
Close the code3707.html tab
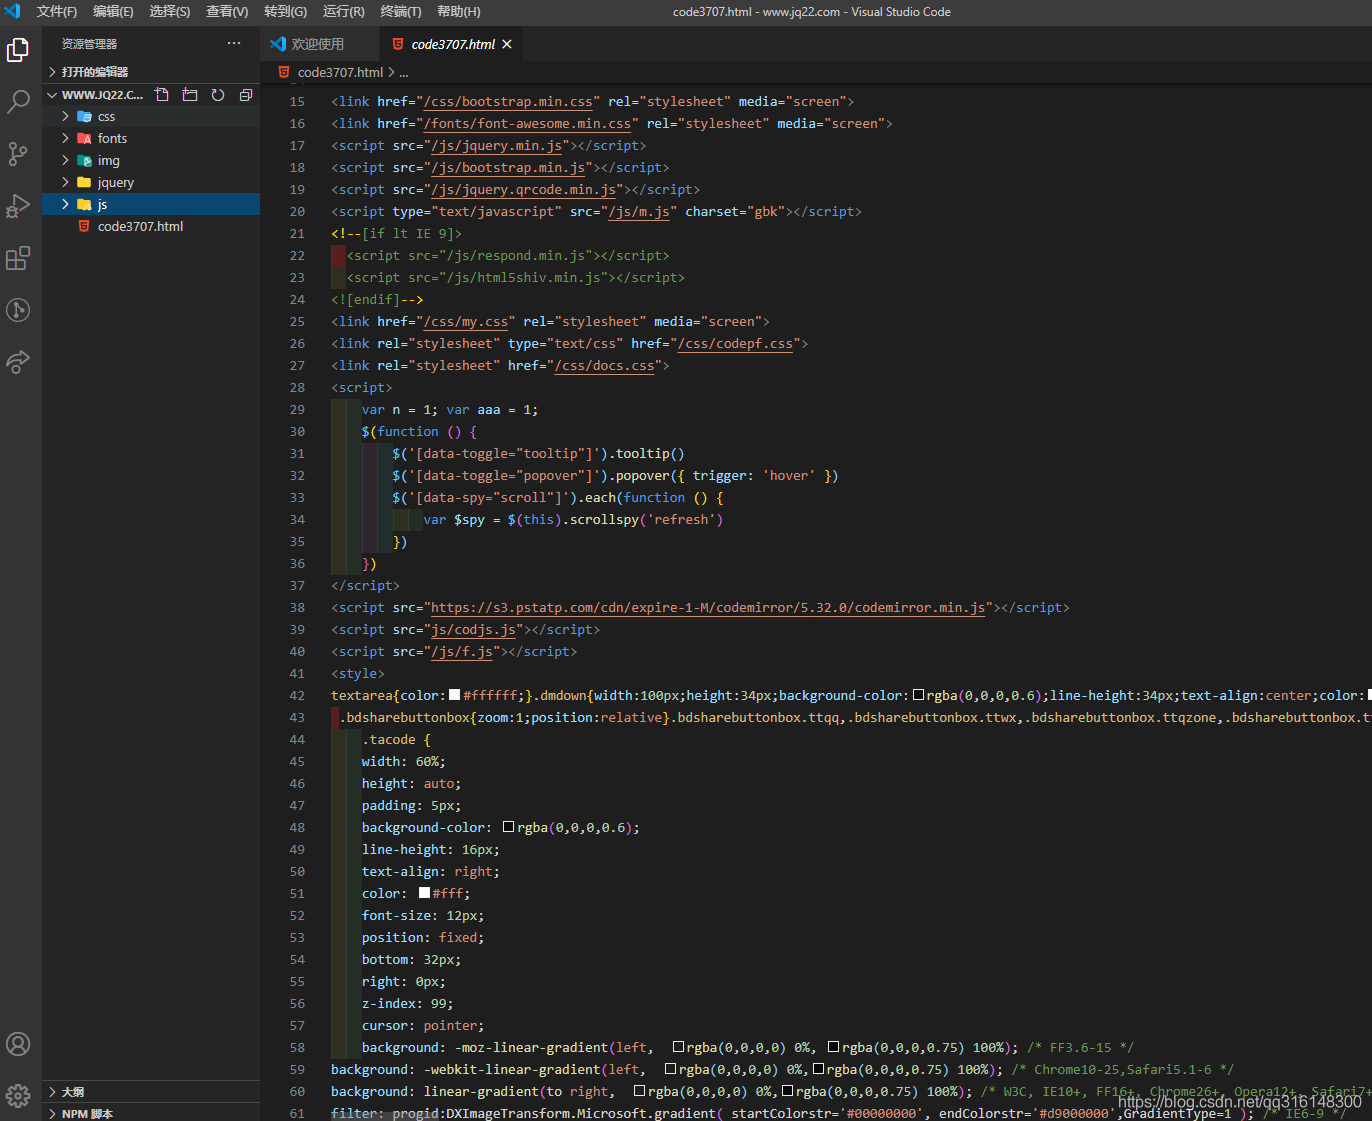point(507,44)
